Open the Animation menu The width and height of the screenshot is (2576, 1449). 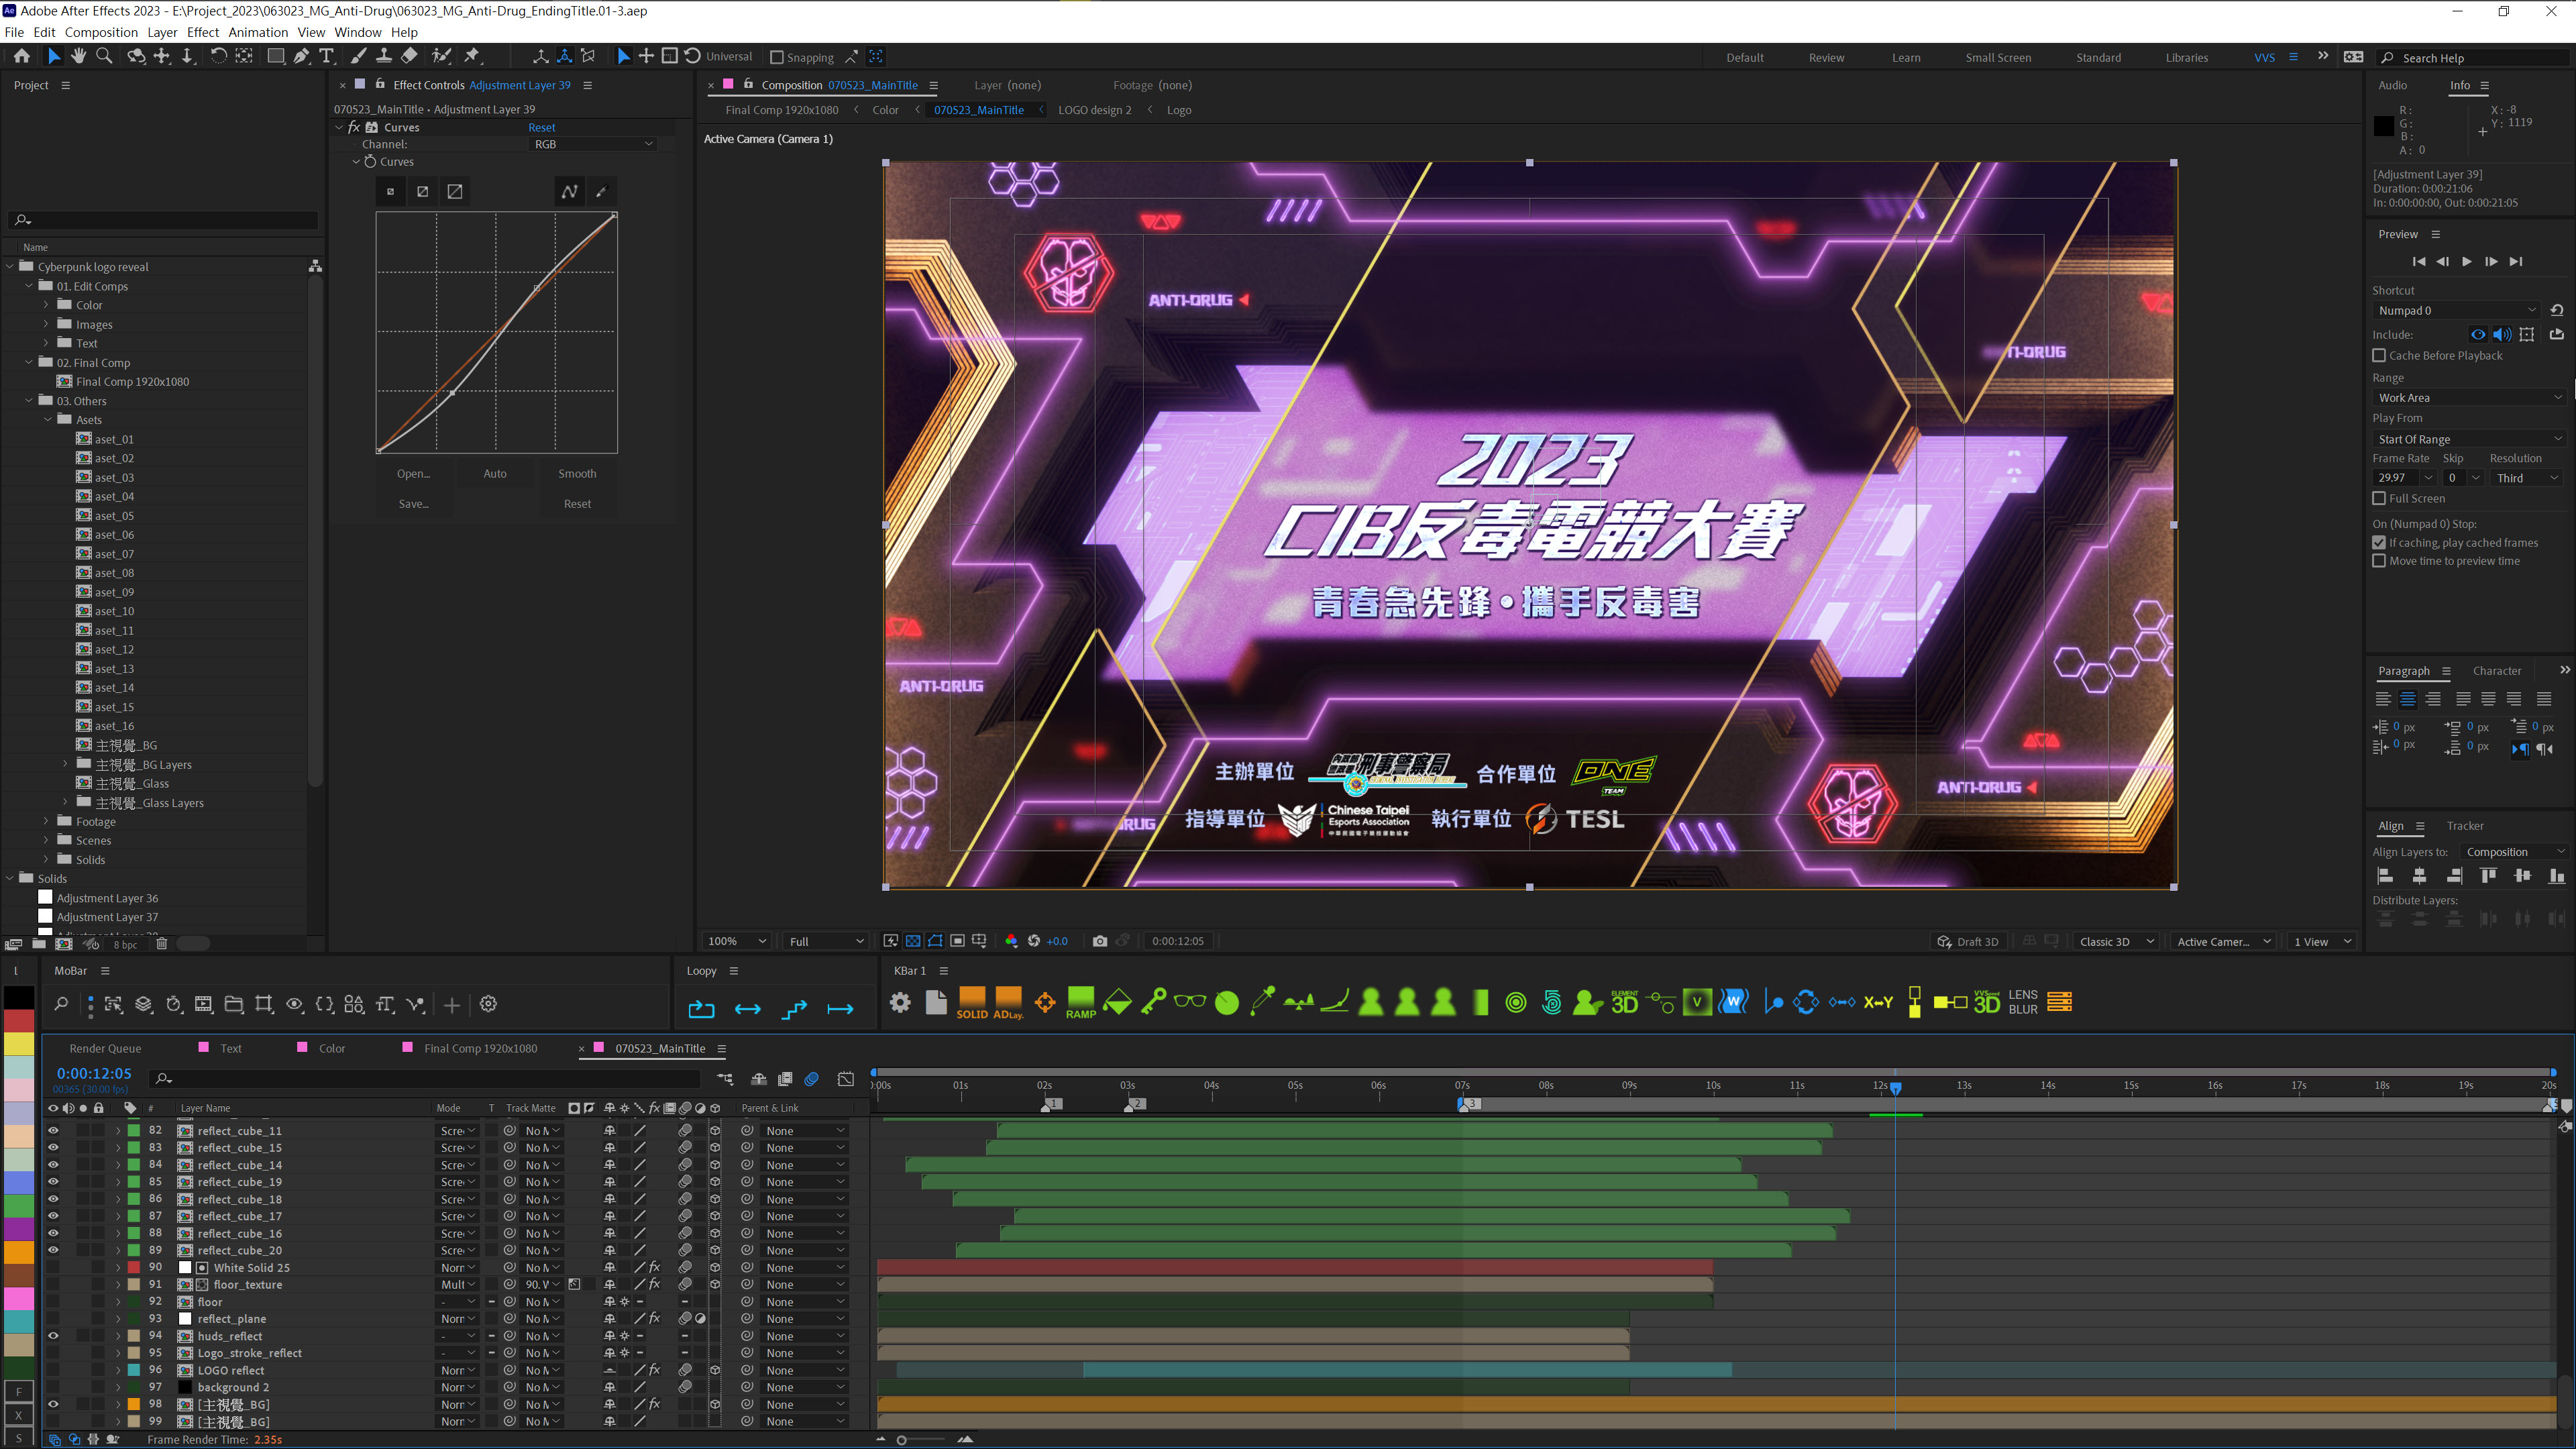[258, 32]
